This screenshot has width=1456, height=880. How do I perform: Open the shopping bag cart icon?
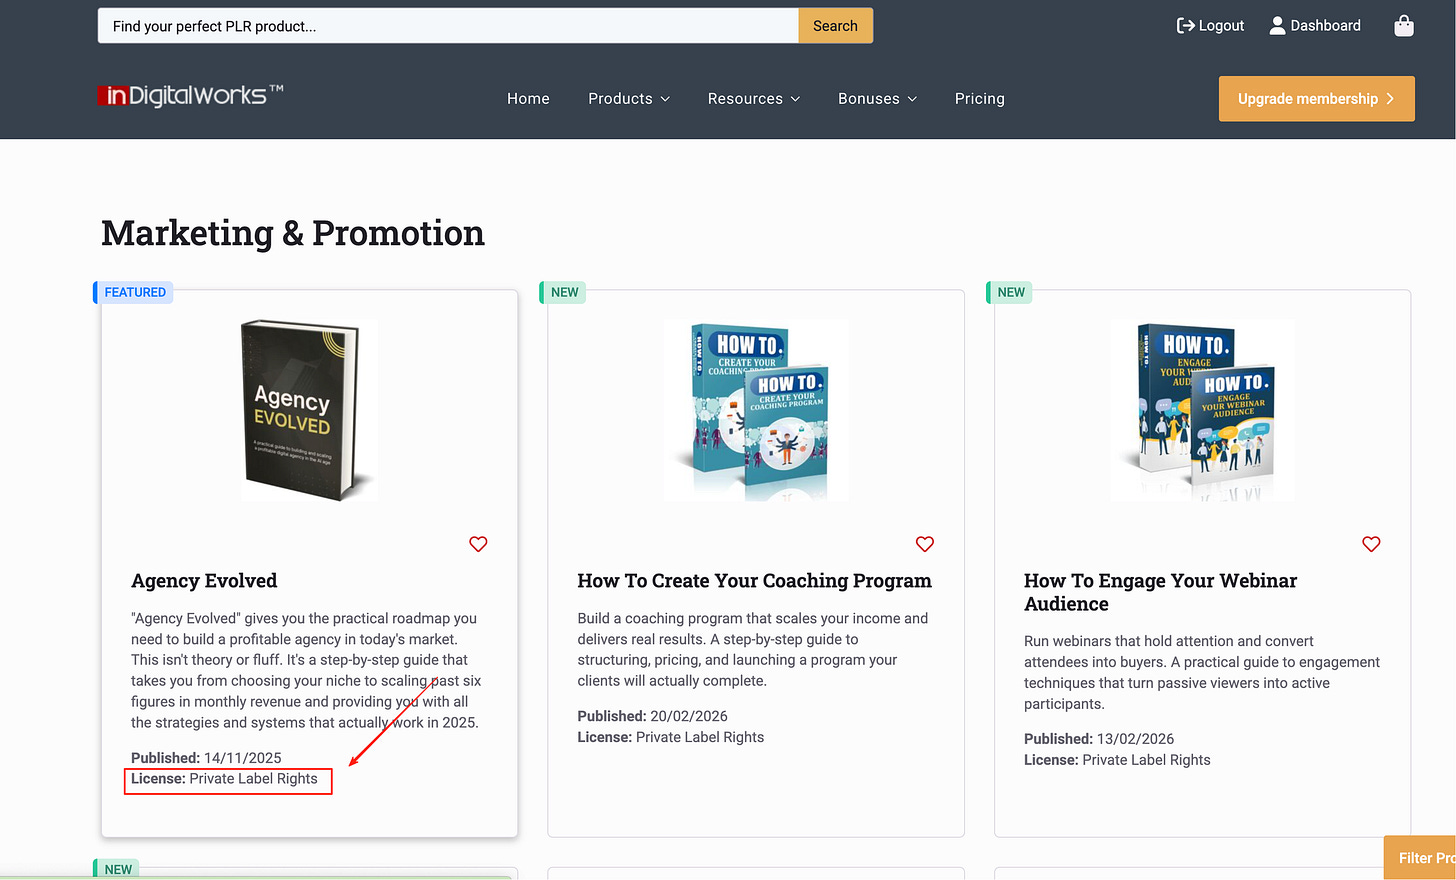pos(1404,26)
